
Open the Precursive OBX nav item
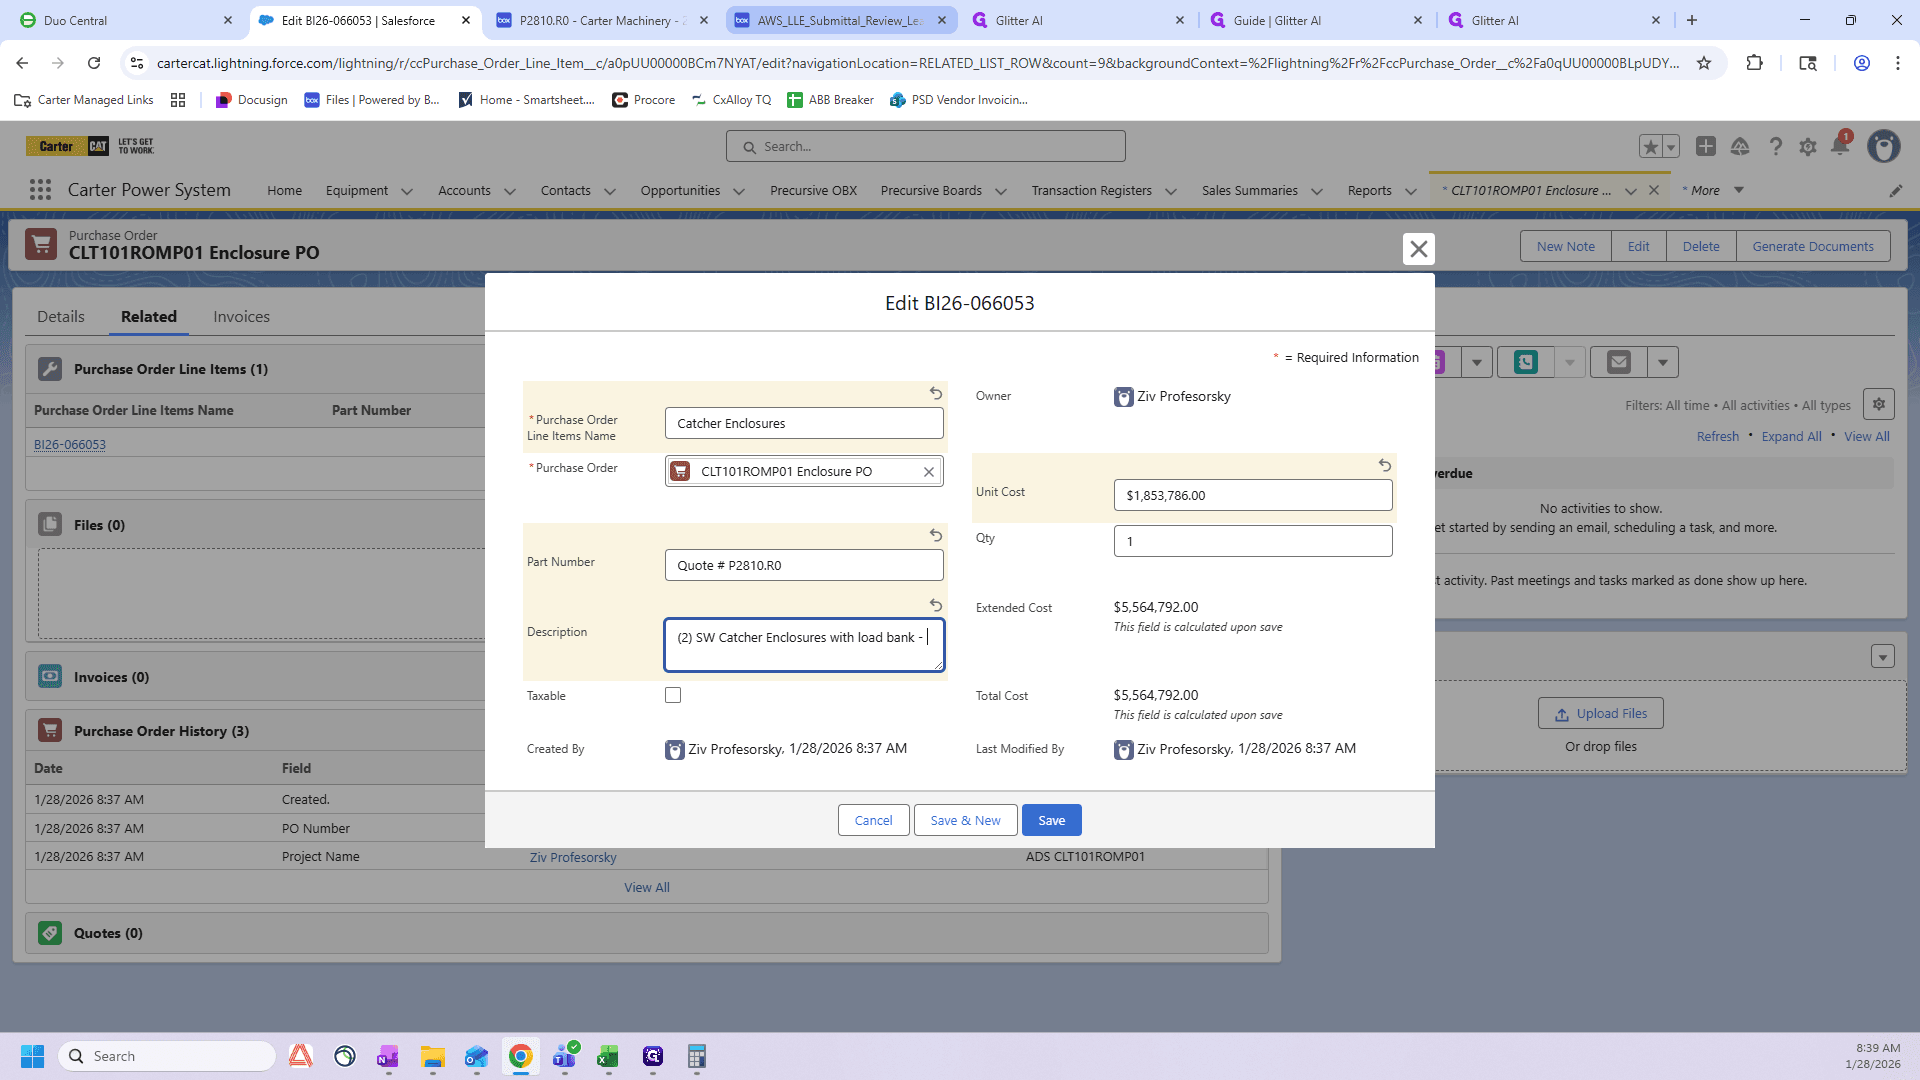(813, 191)
